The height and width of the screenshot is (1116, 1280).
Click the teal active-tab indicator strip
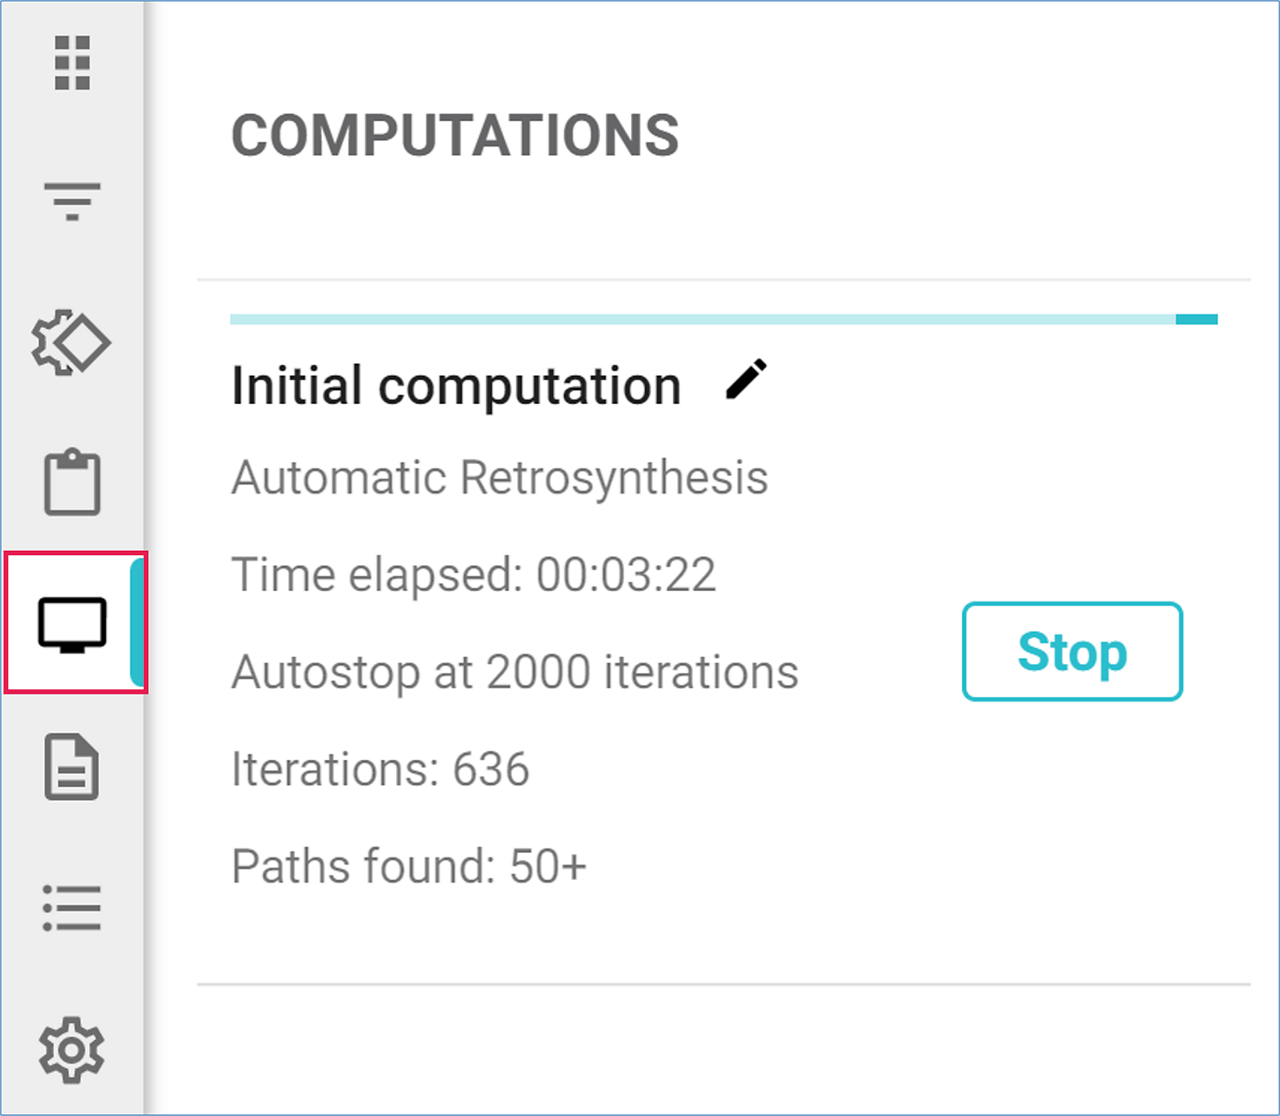pos(138,623)
